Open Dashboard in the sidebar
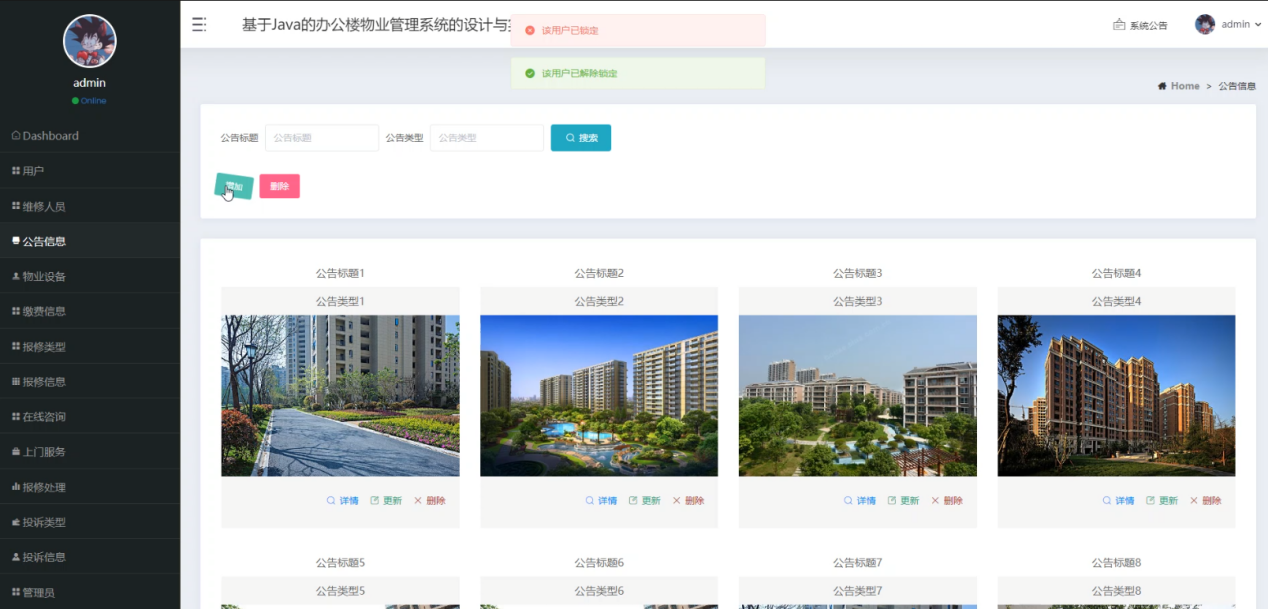Screen dimensions: 1268x609 point(90,136)
